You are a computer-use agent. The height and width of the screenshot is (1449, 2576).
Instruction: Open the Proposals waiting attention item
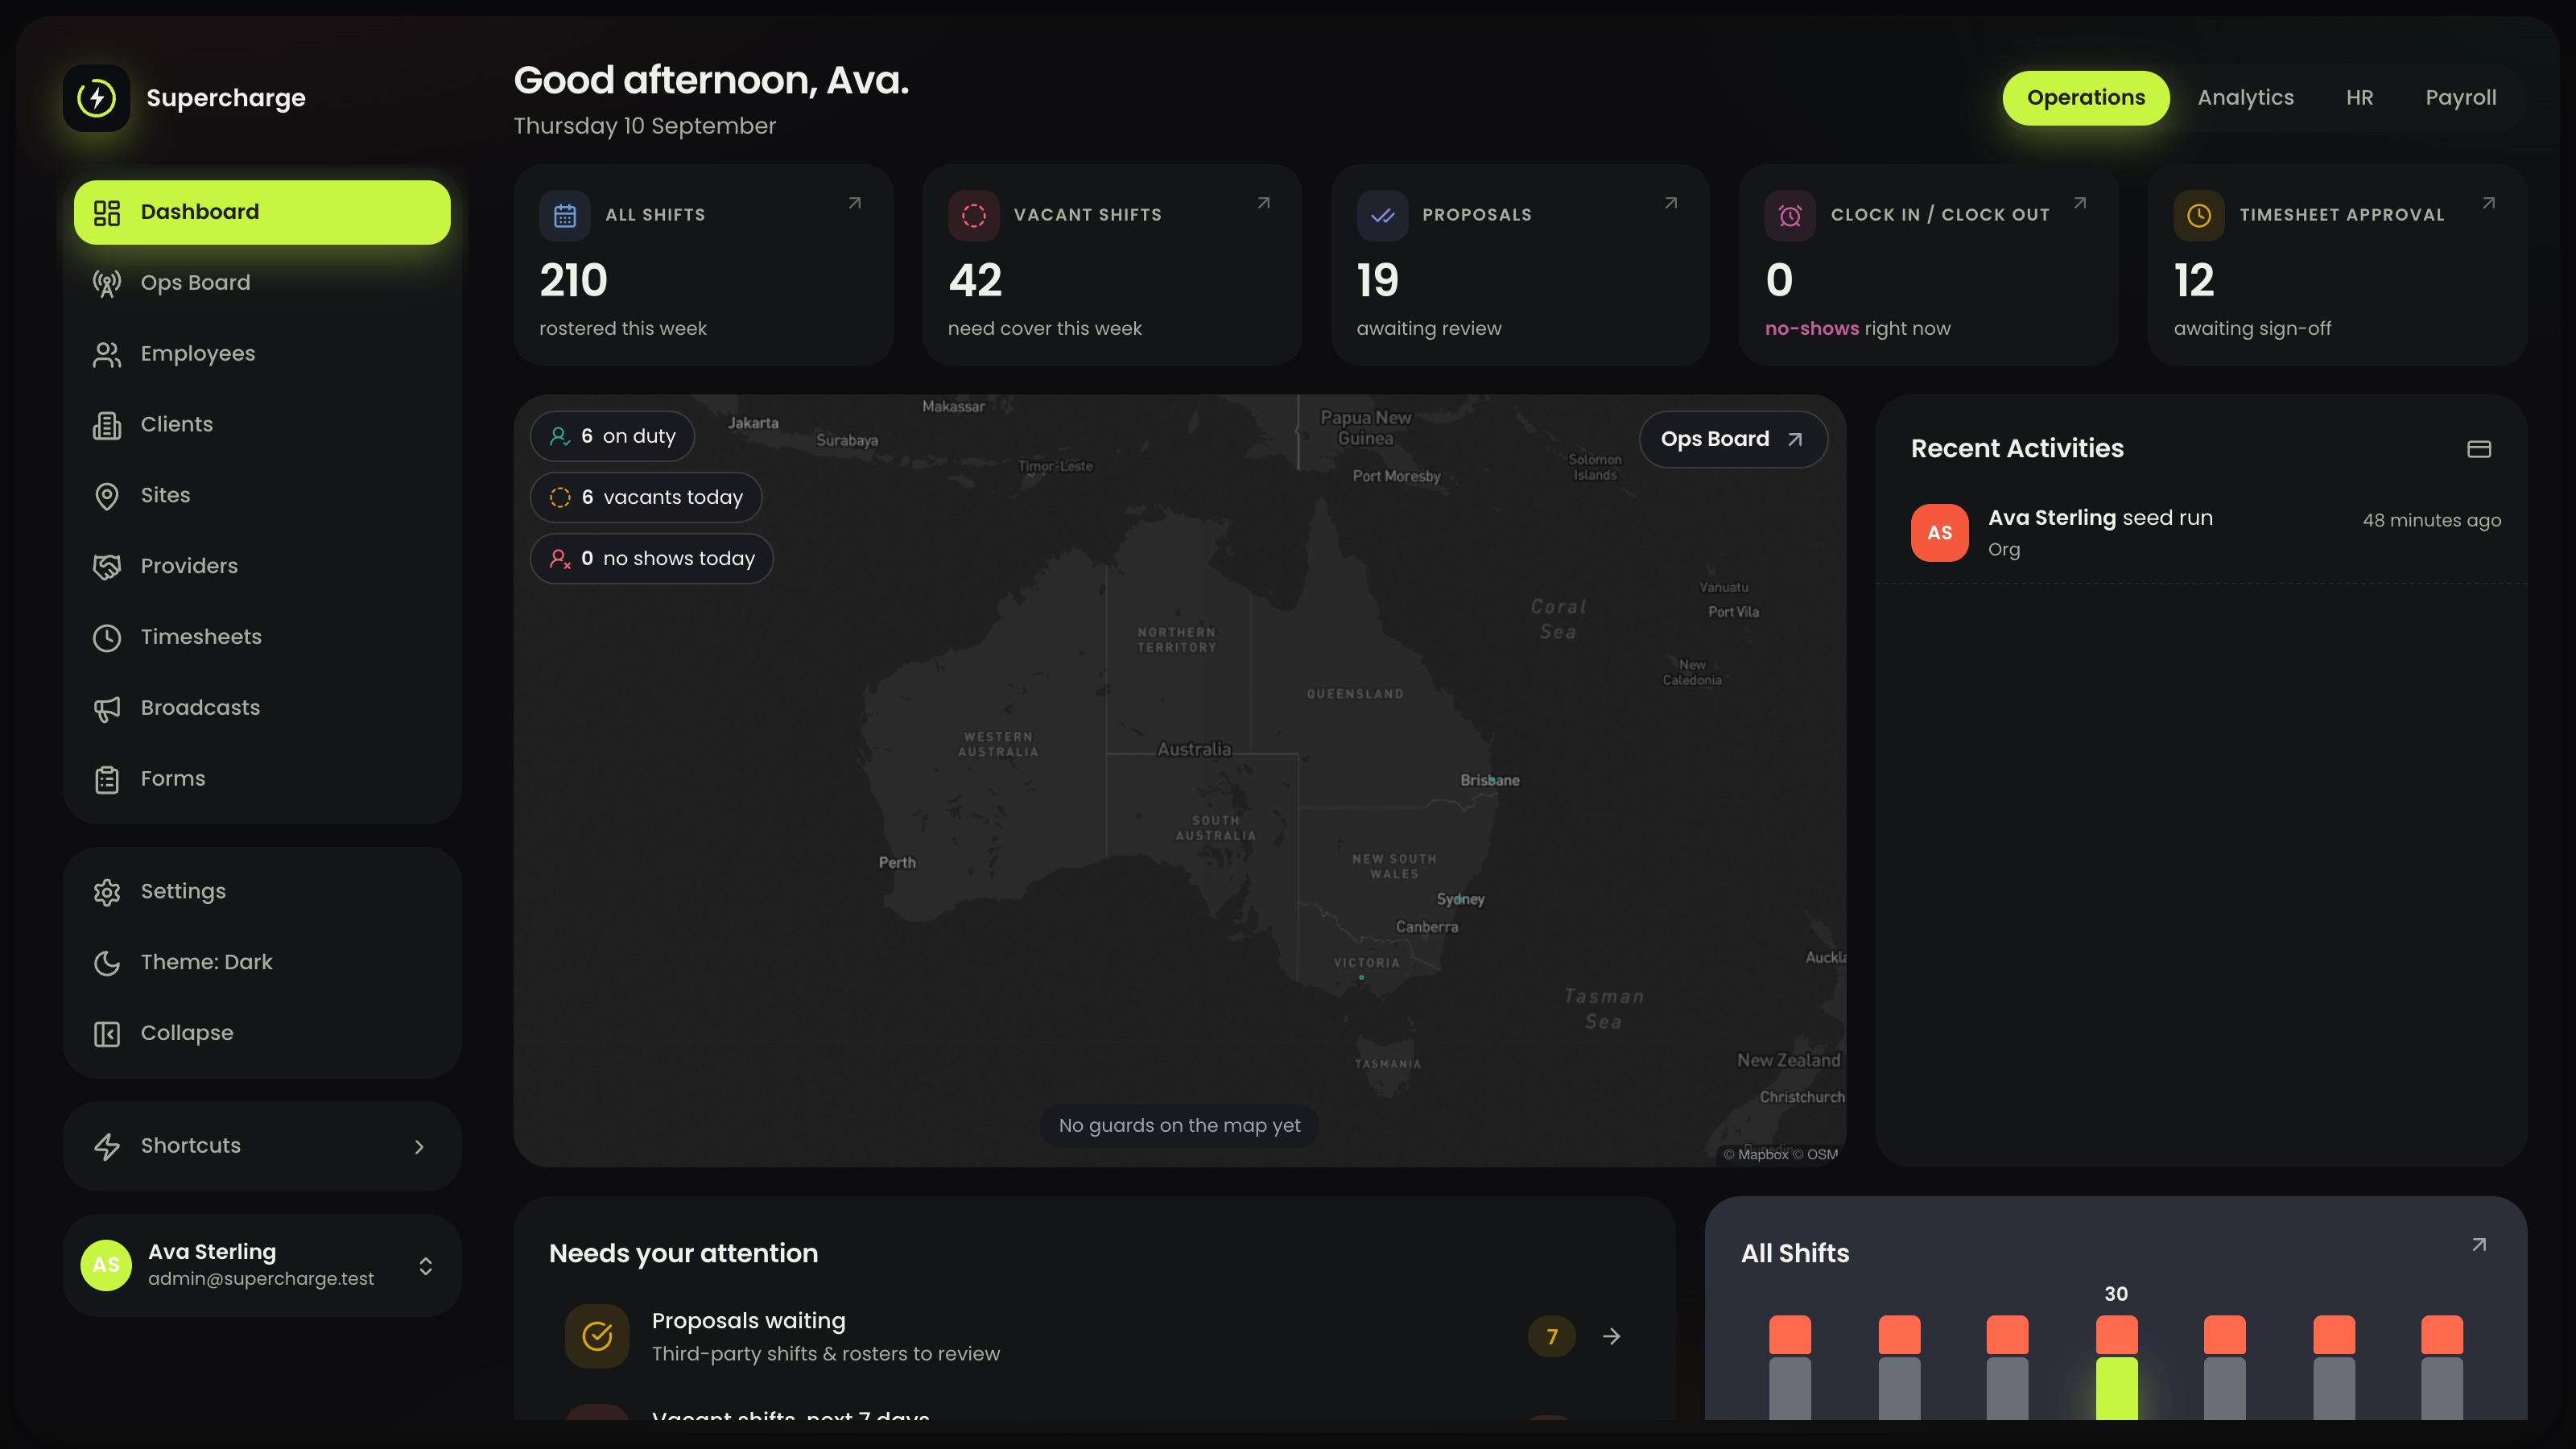tap(1094, 1336)
